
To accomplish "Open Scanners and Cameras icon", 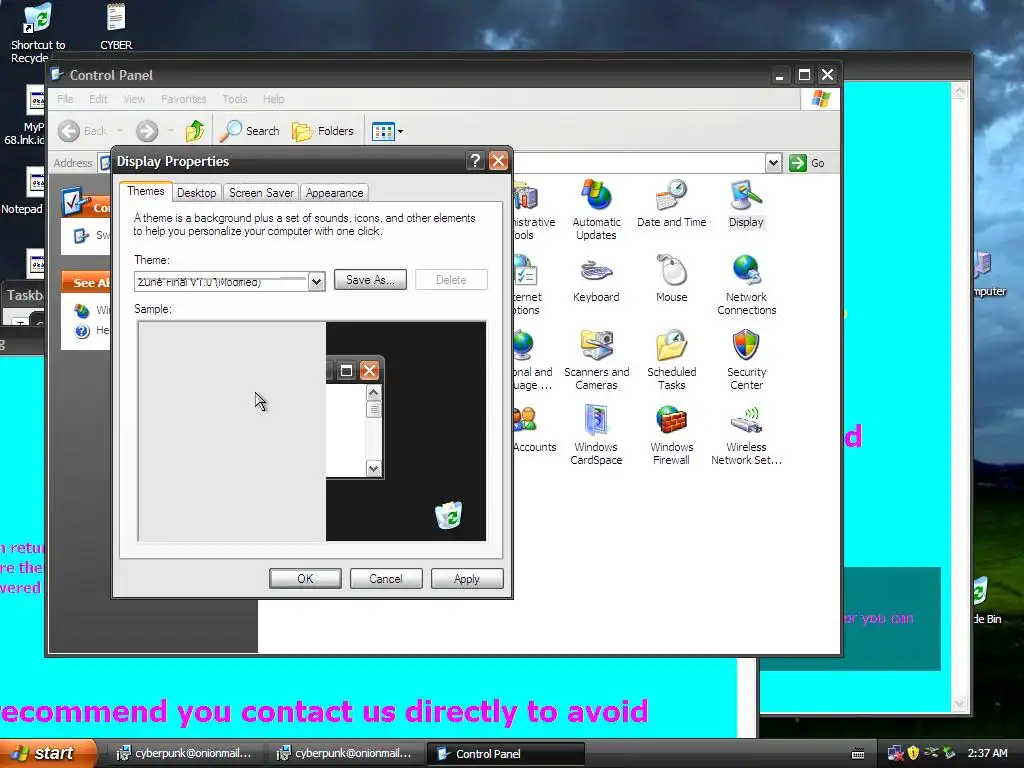I will (596, 360).
